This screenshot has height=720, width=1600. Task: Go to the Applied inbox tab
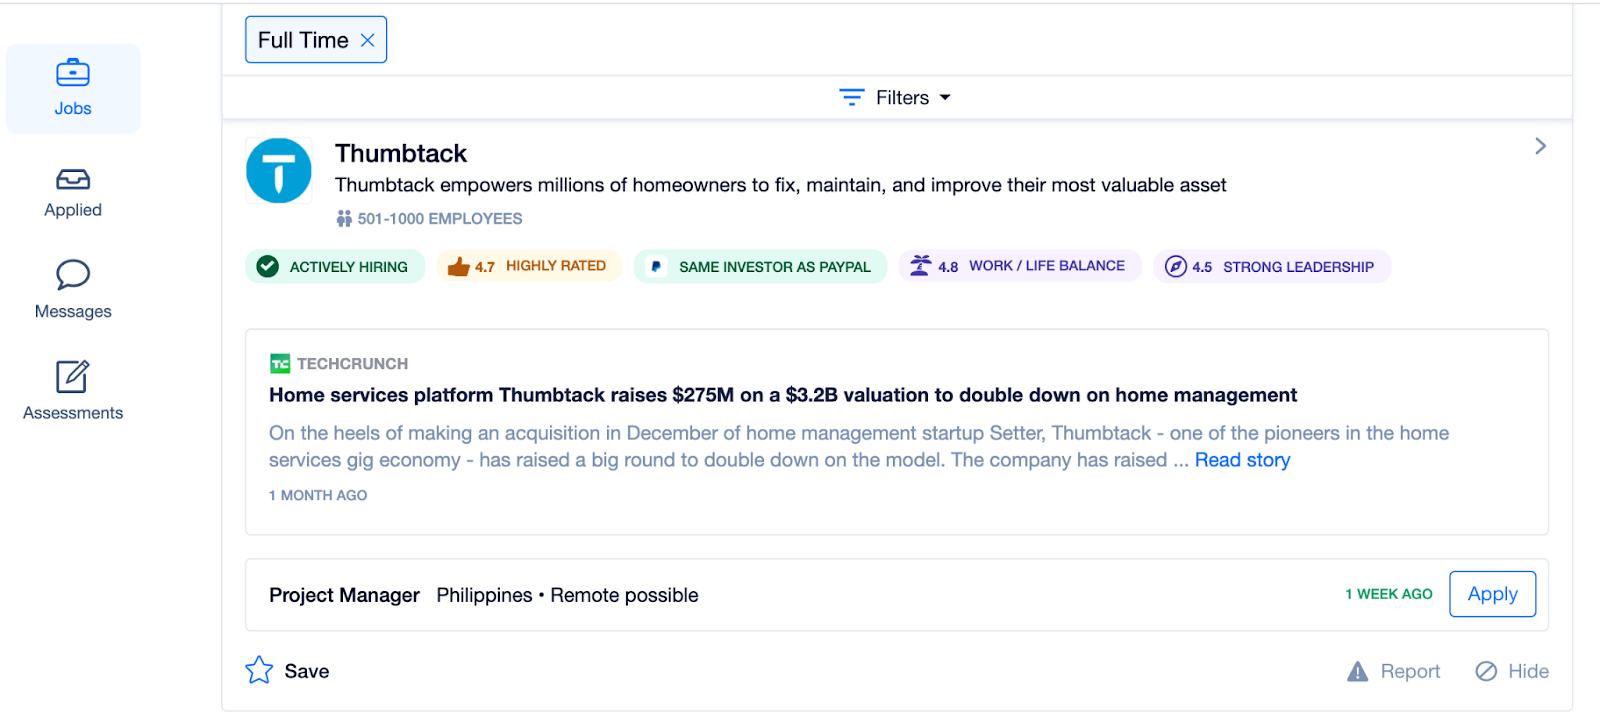73,180
